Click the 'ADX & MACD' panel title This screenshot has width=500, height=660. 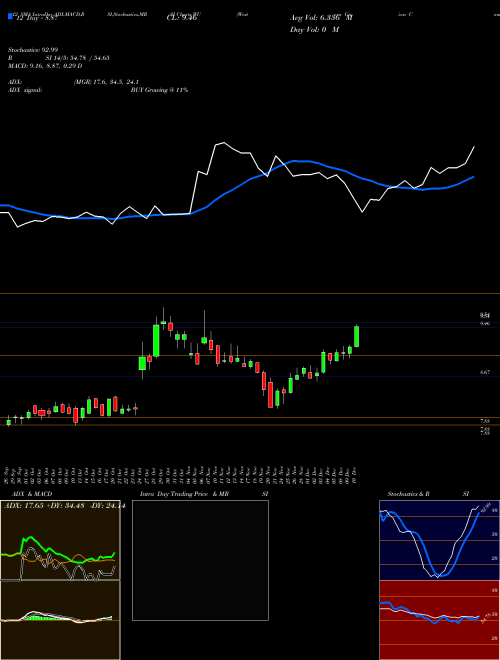coord(32,494)
